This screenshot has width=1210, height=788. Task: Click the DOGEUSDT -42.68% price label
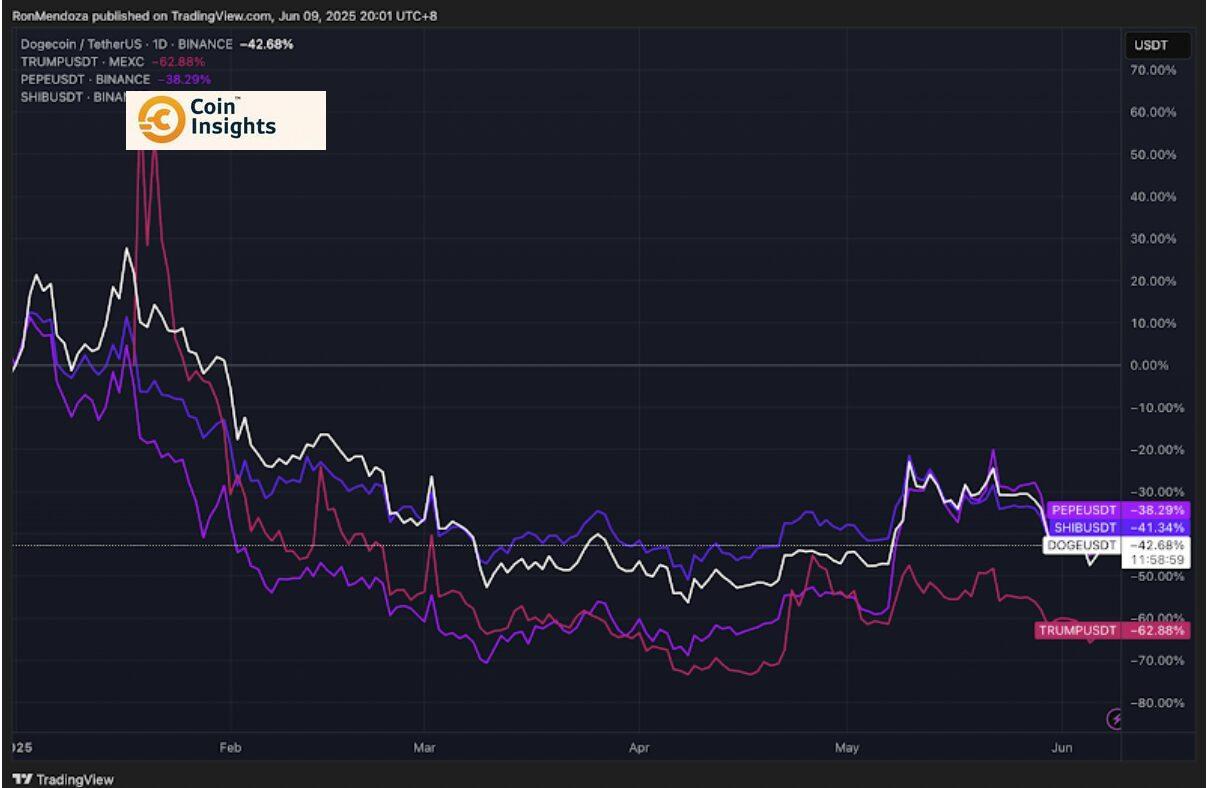tap(1116, 545)
